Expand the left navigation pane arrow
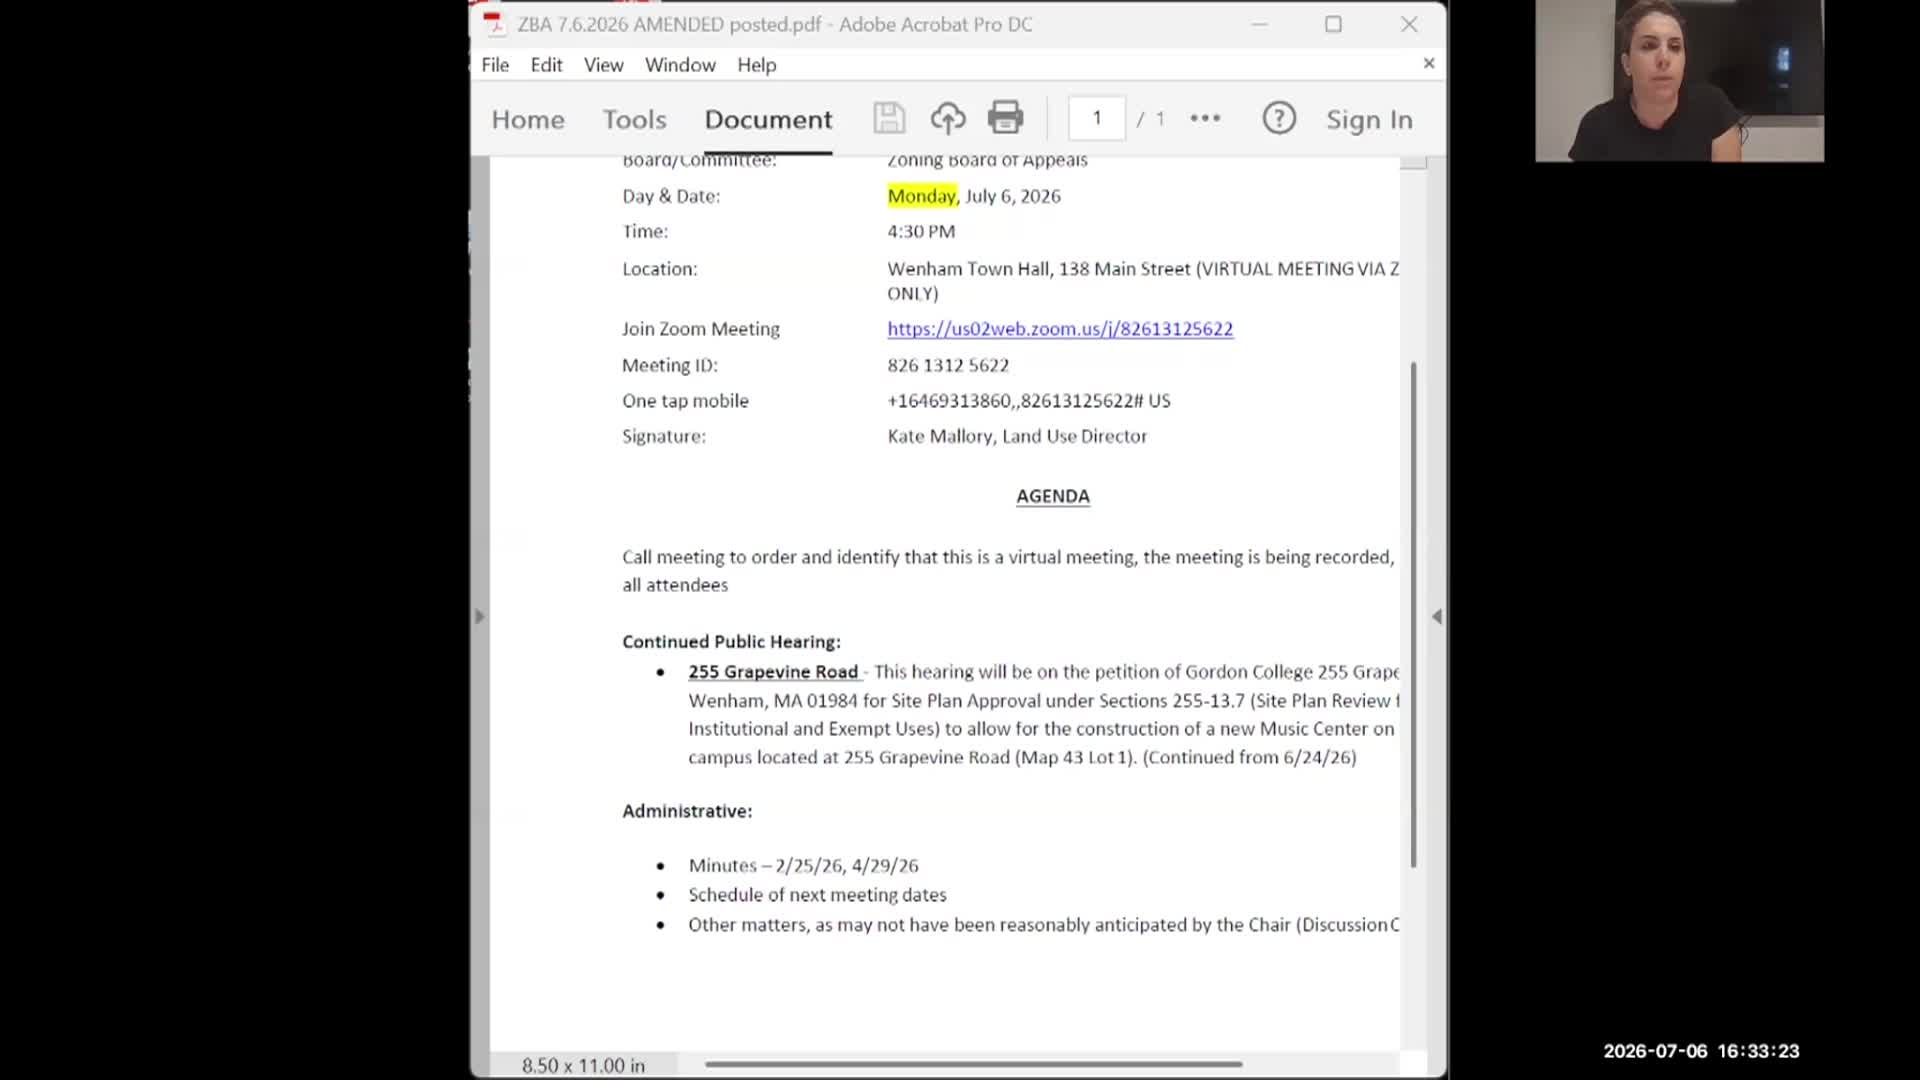This screenshot has height=1080, width=1920. click(479, 617)
